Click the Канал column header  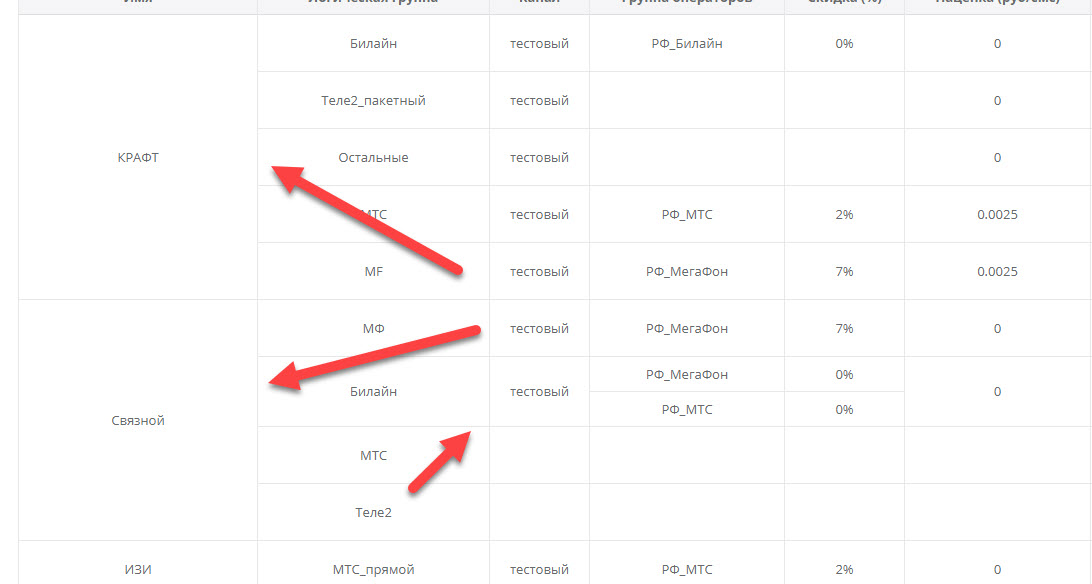538,4
